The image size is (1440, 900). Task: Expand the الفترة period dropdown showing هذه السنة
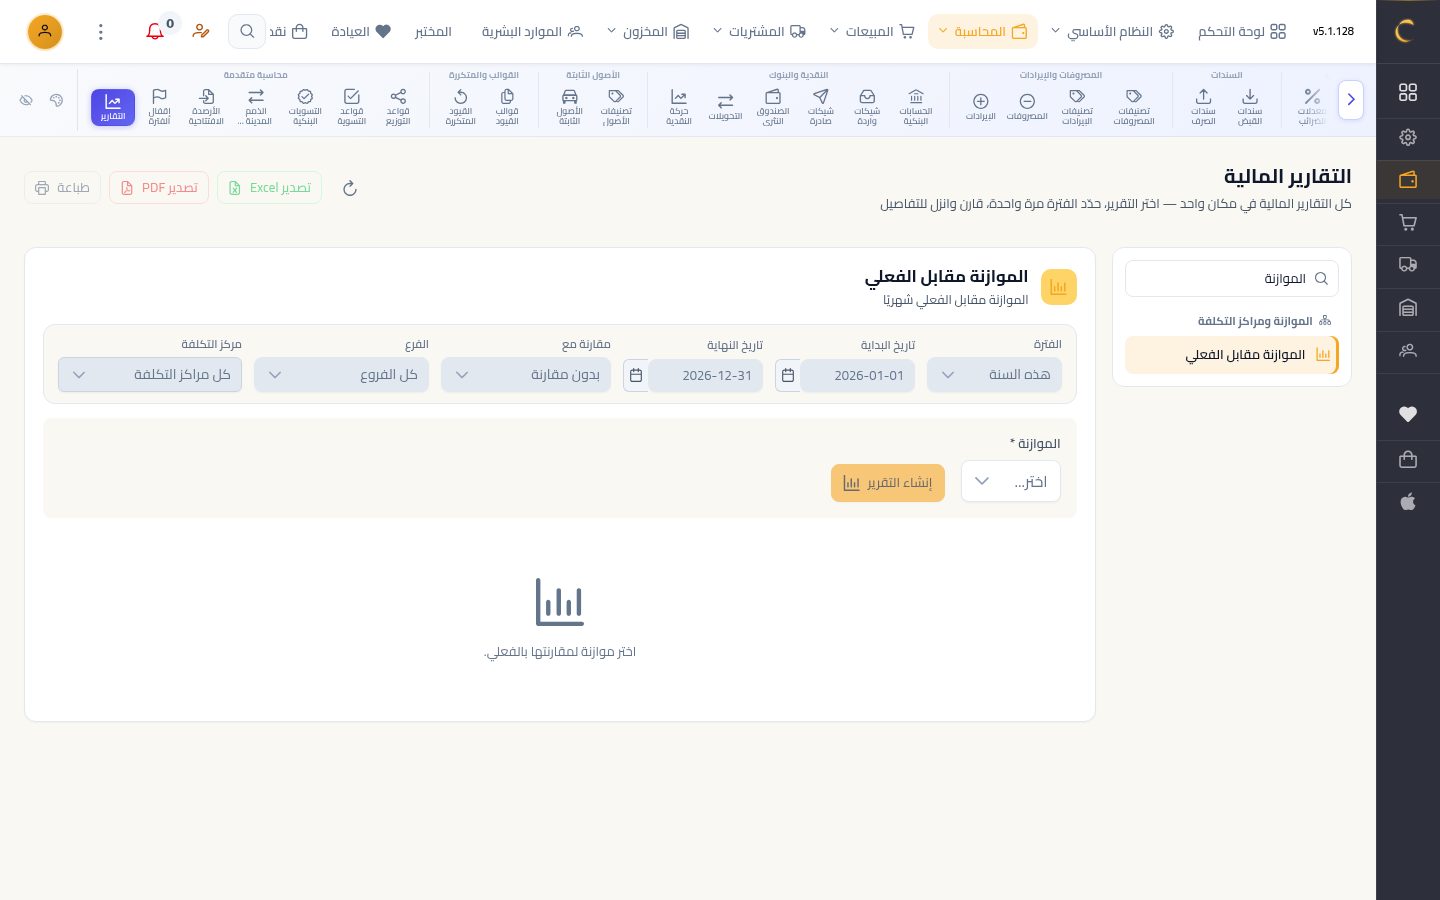tap(995, 375)
